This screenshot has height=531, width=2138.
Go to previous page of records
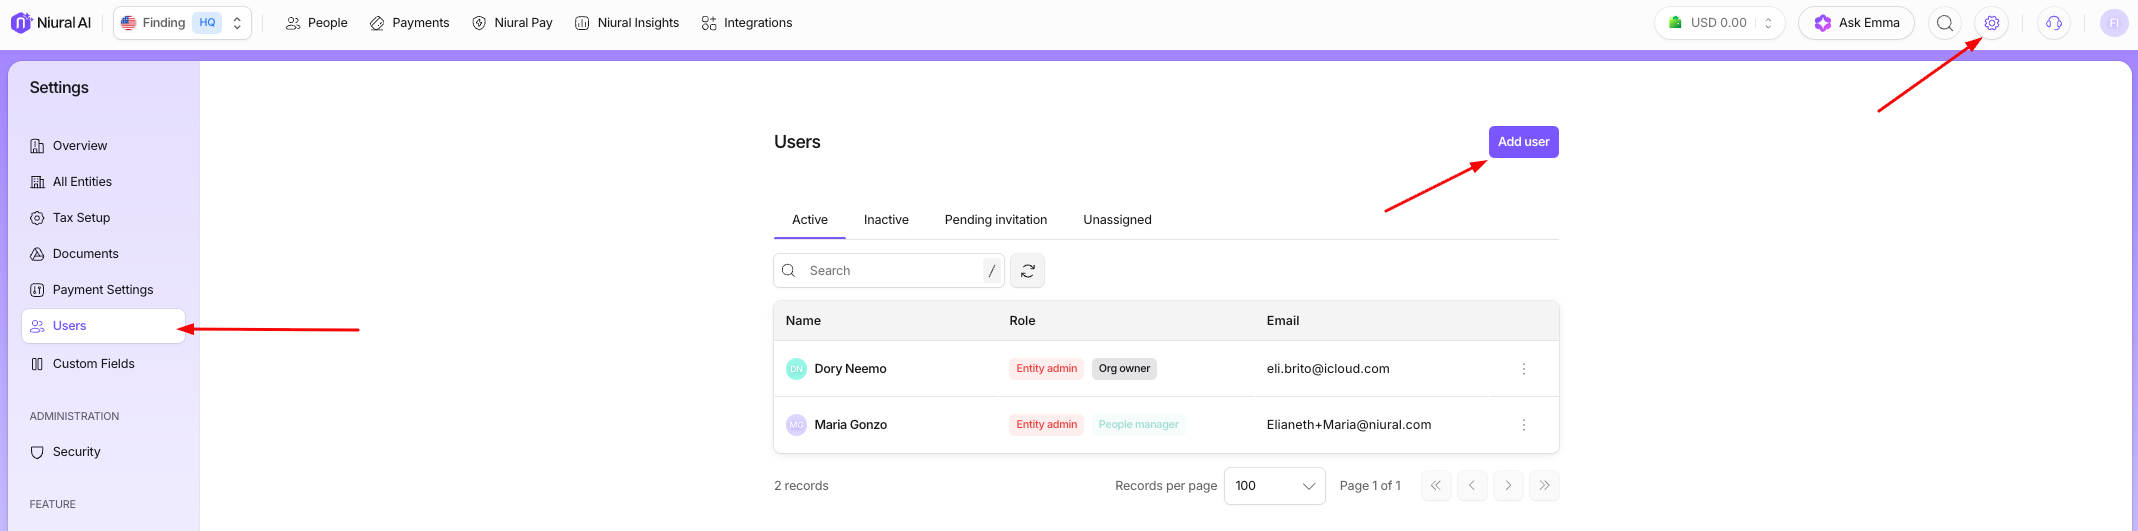(x=1472, y=486)
